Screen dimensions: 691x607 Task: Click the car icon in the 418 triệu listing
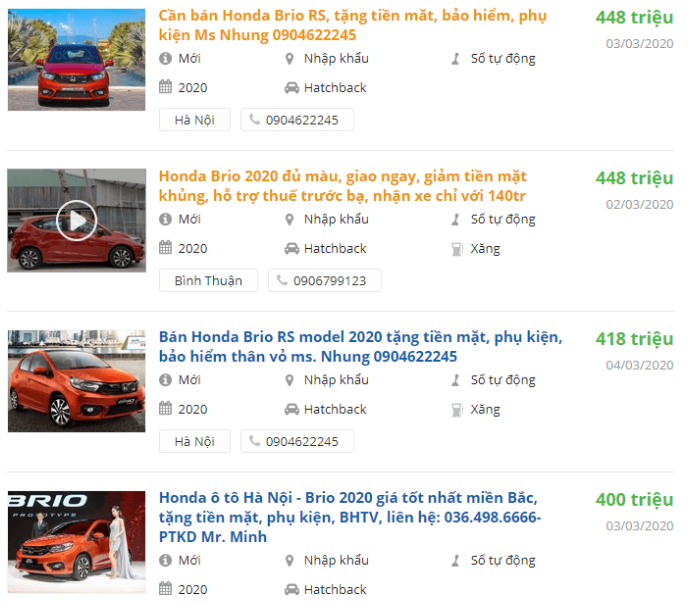(x=292, y=409)
